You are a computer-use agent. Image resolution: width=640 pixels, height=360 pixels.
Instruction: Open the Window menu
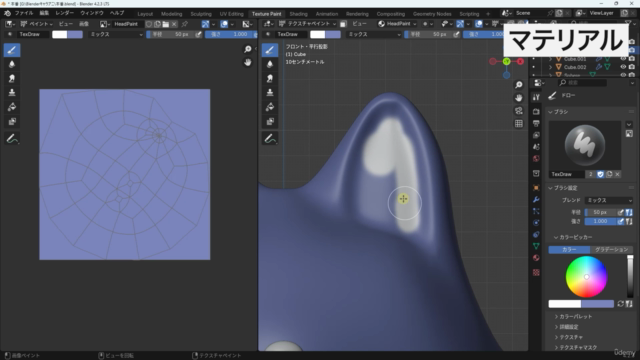pos(92,13)
